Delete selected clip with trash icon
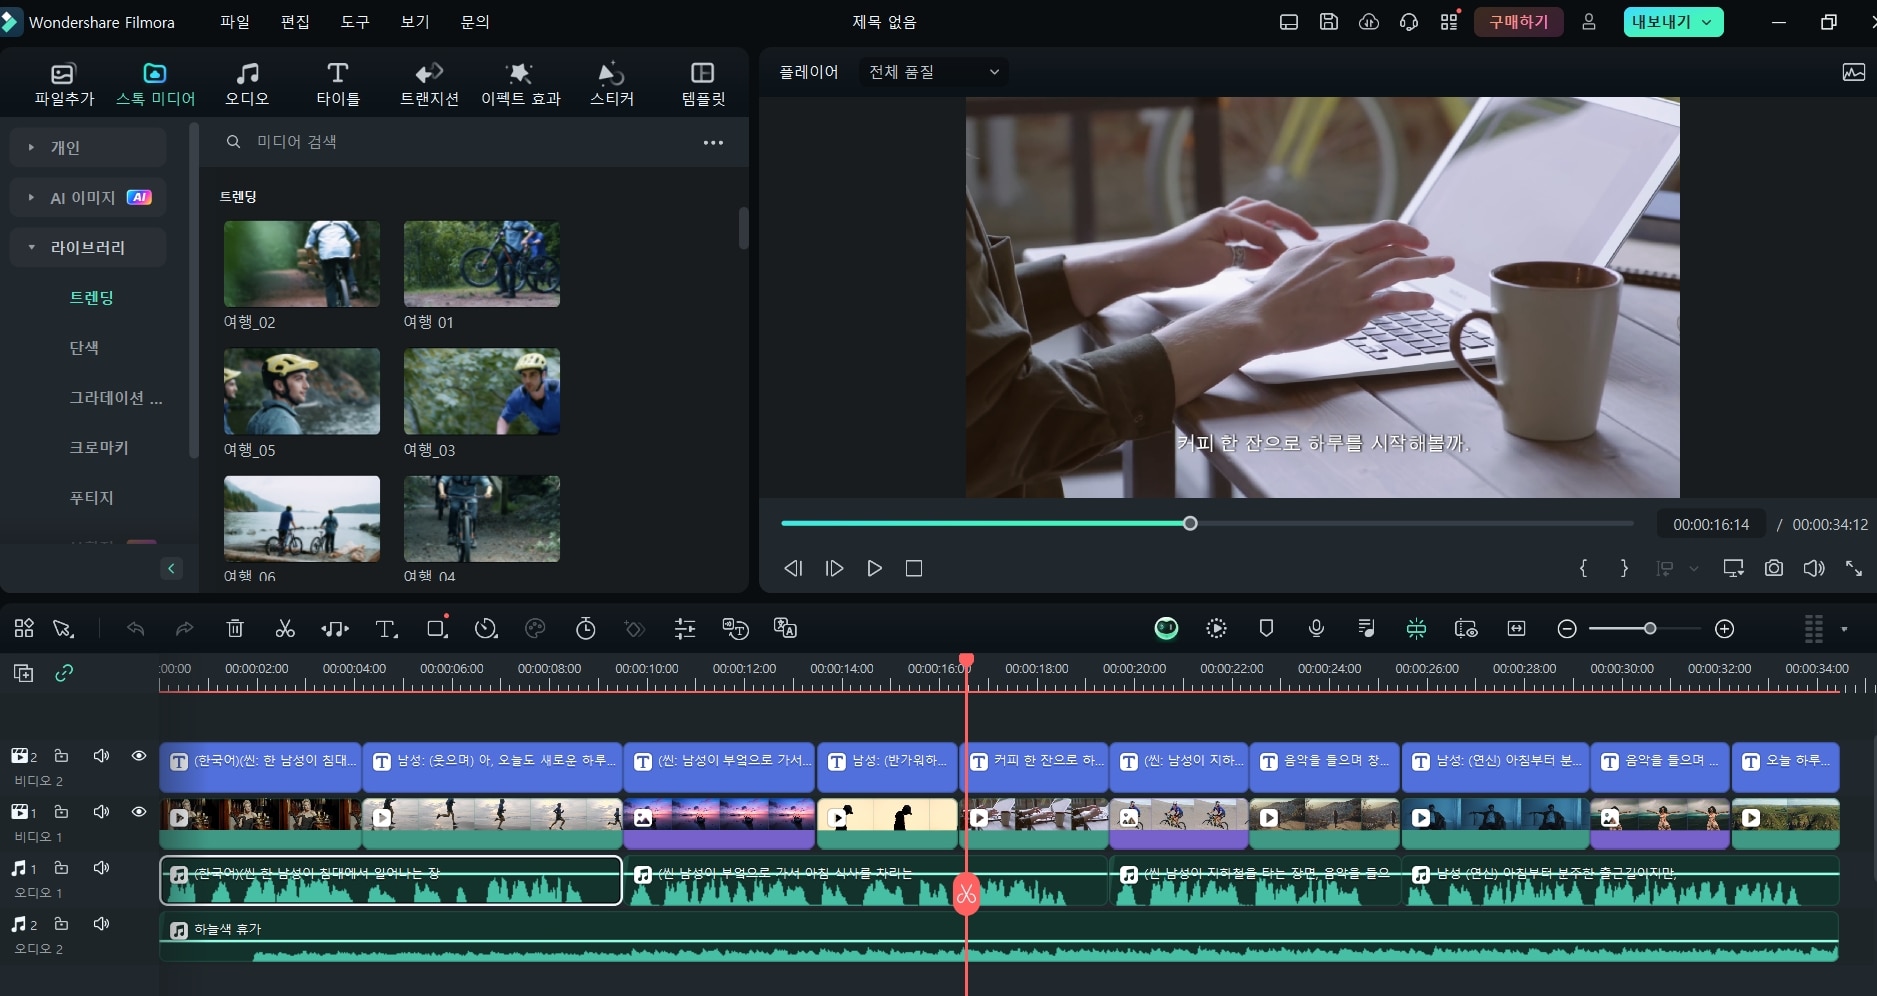1877x996 pixels. pyautogui.click(x=235, y=628)
